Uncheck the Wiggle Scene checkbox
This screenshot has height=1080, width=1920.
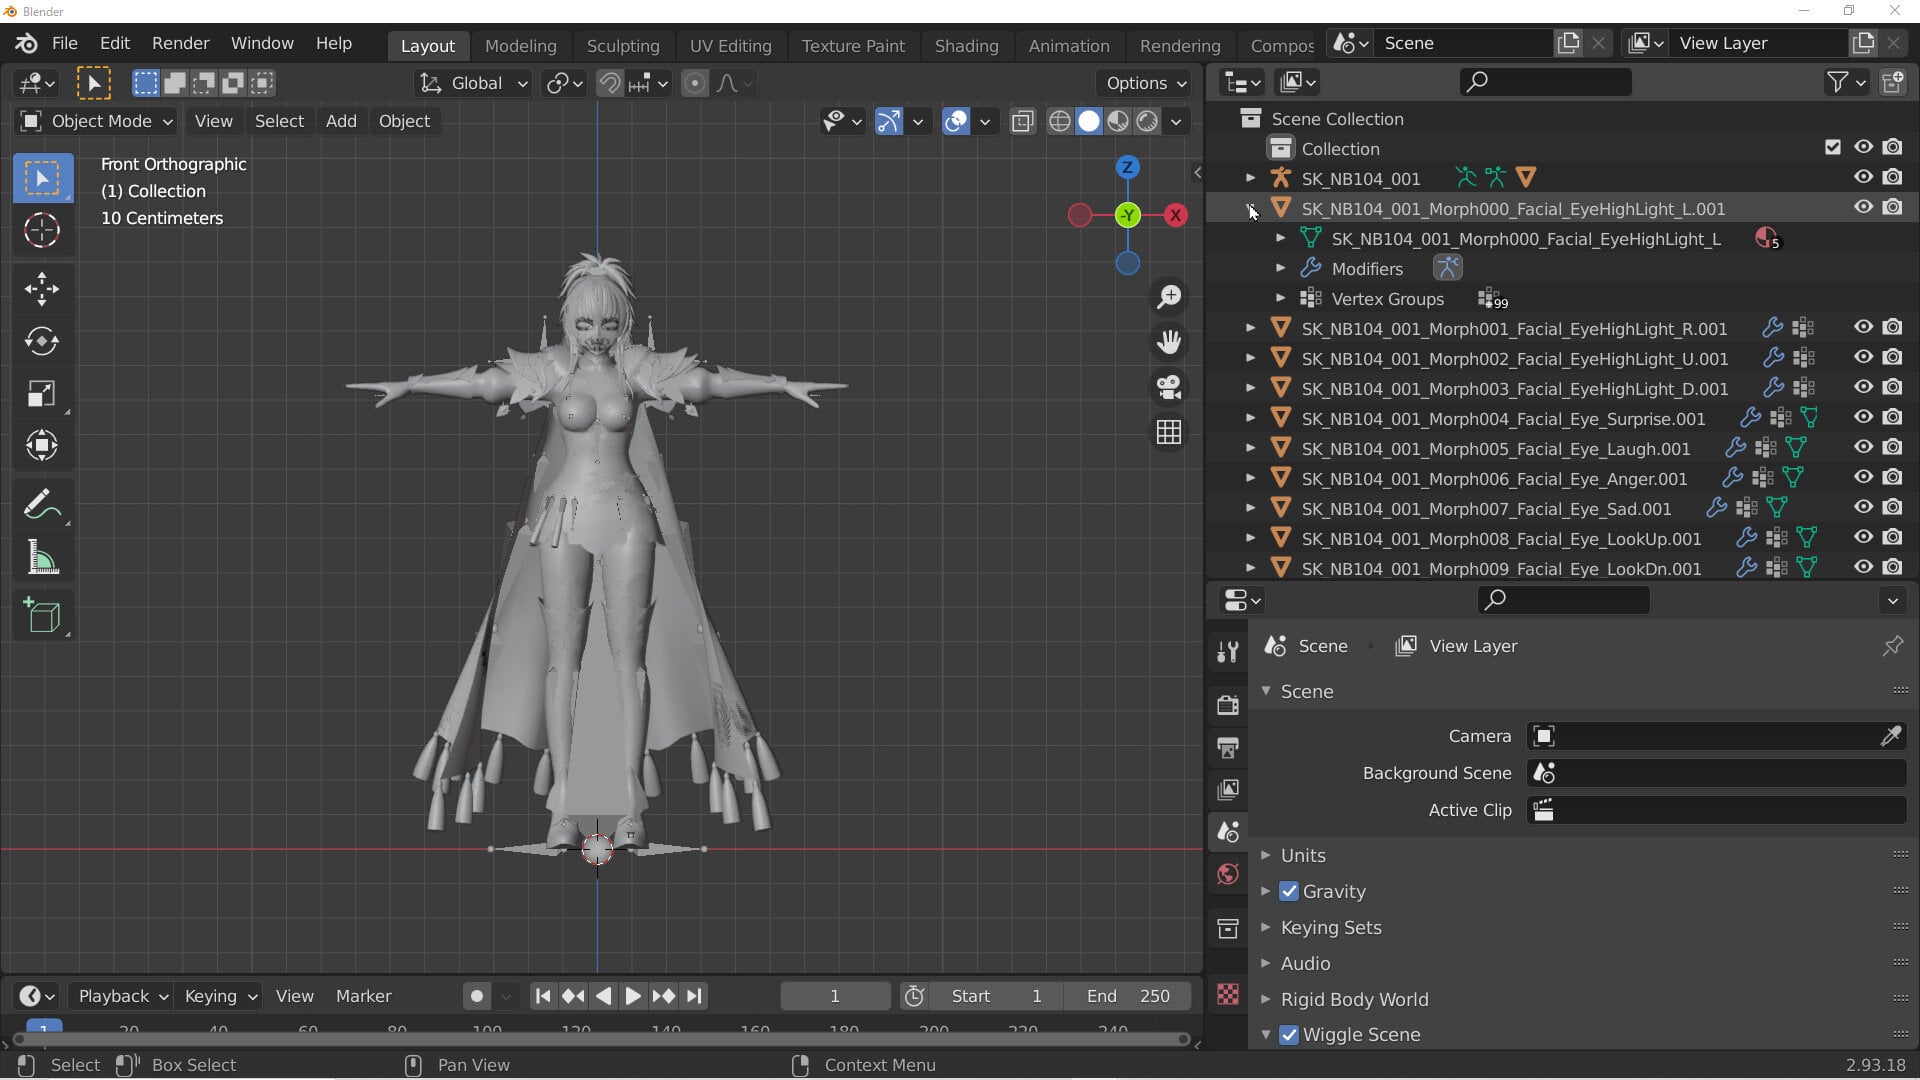click(x=1289, y=1035)
